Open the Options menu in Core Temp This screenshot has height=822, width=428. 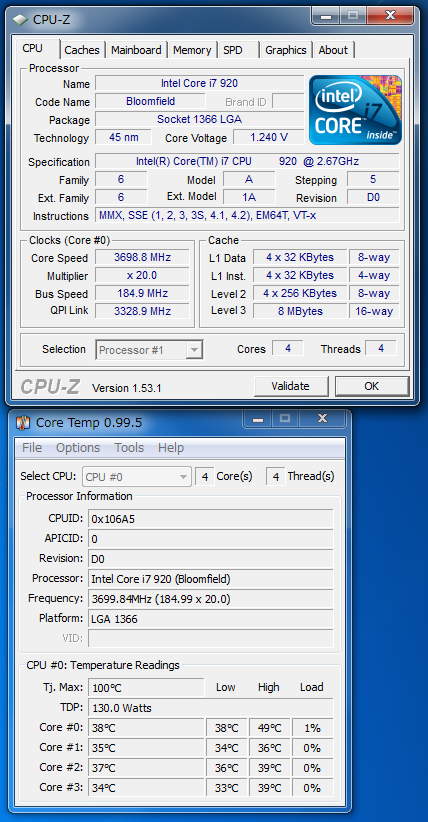78,448
